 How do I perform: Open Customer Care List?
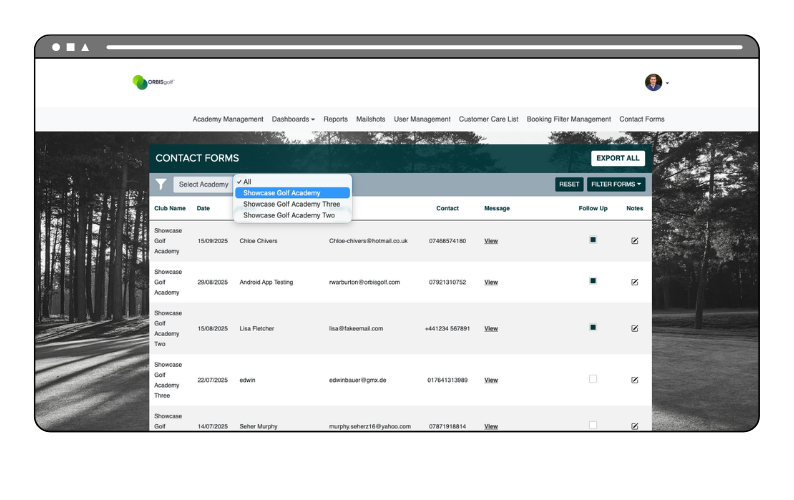click(488, 119)
